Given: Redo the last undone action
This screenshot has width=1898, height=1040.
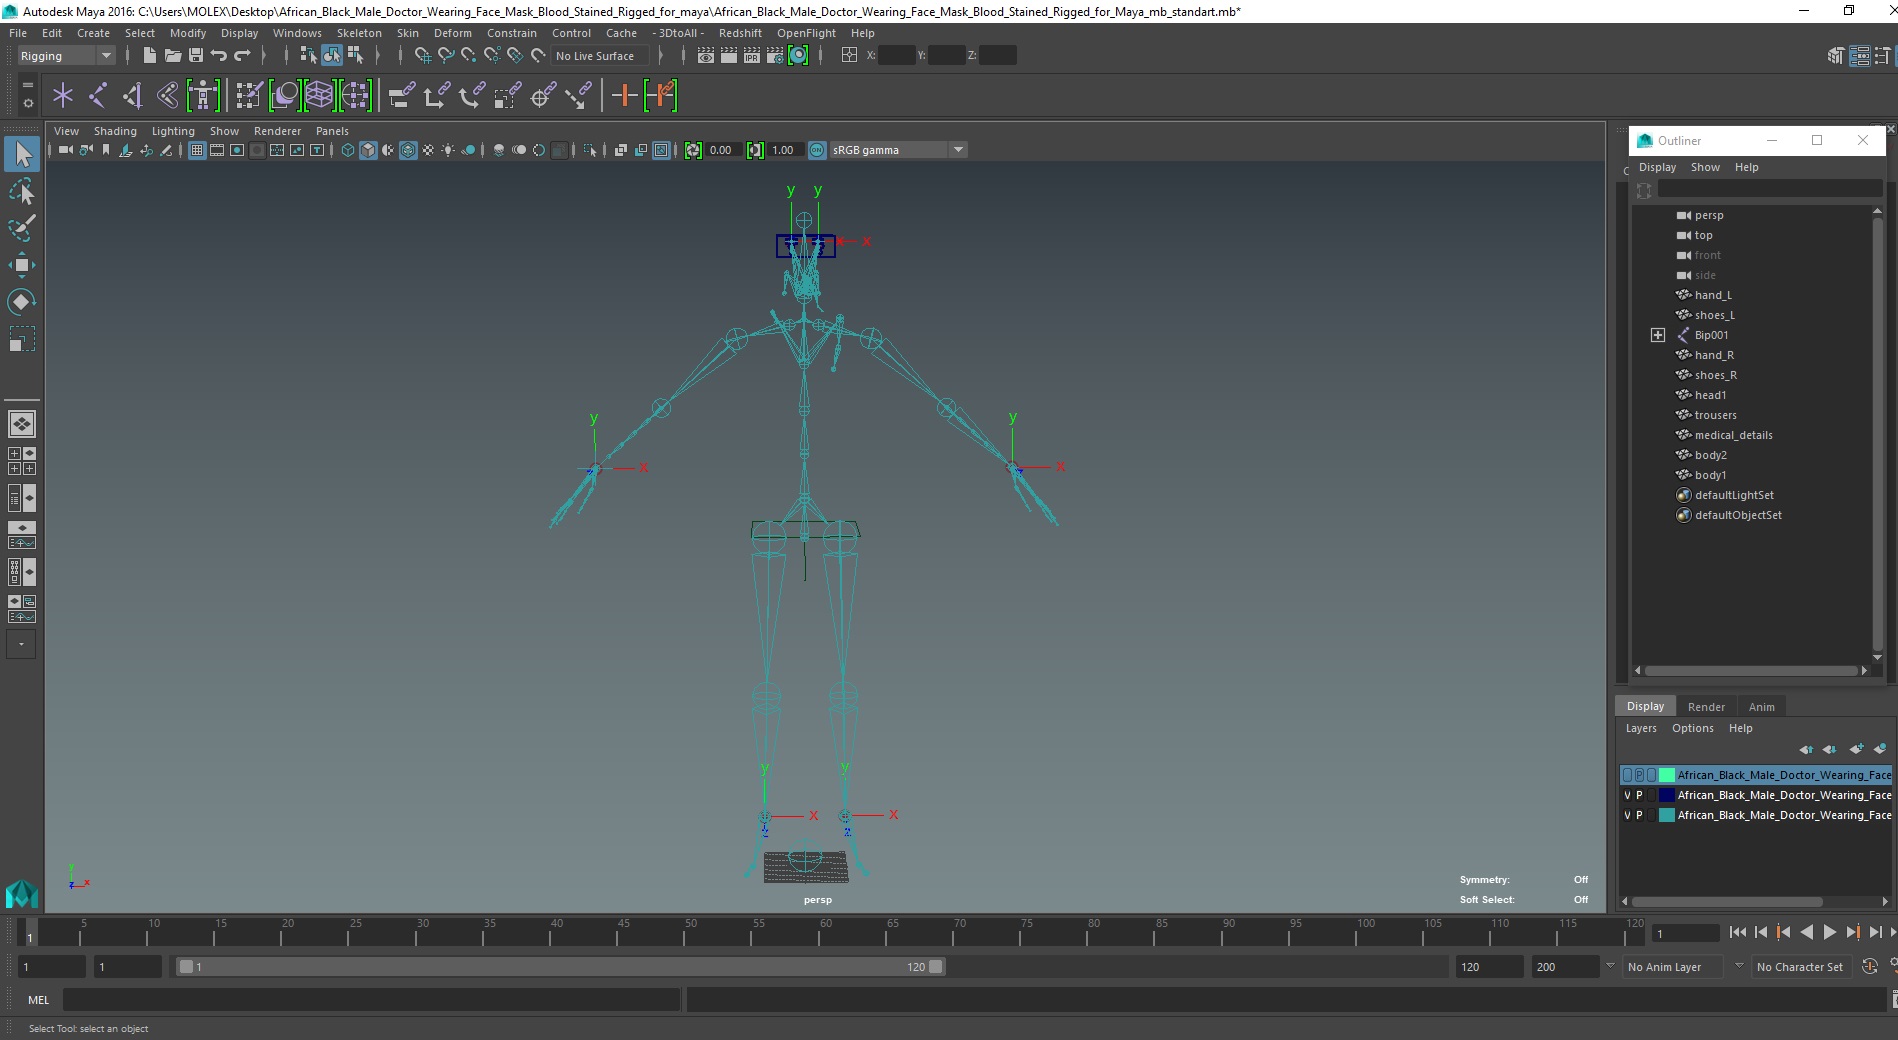Looking at the screenshot, I should tap(242, 56).
